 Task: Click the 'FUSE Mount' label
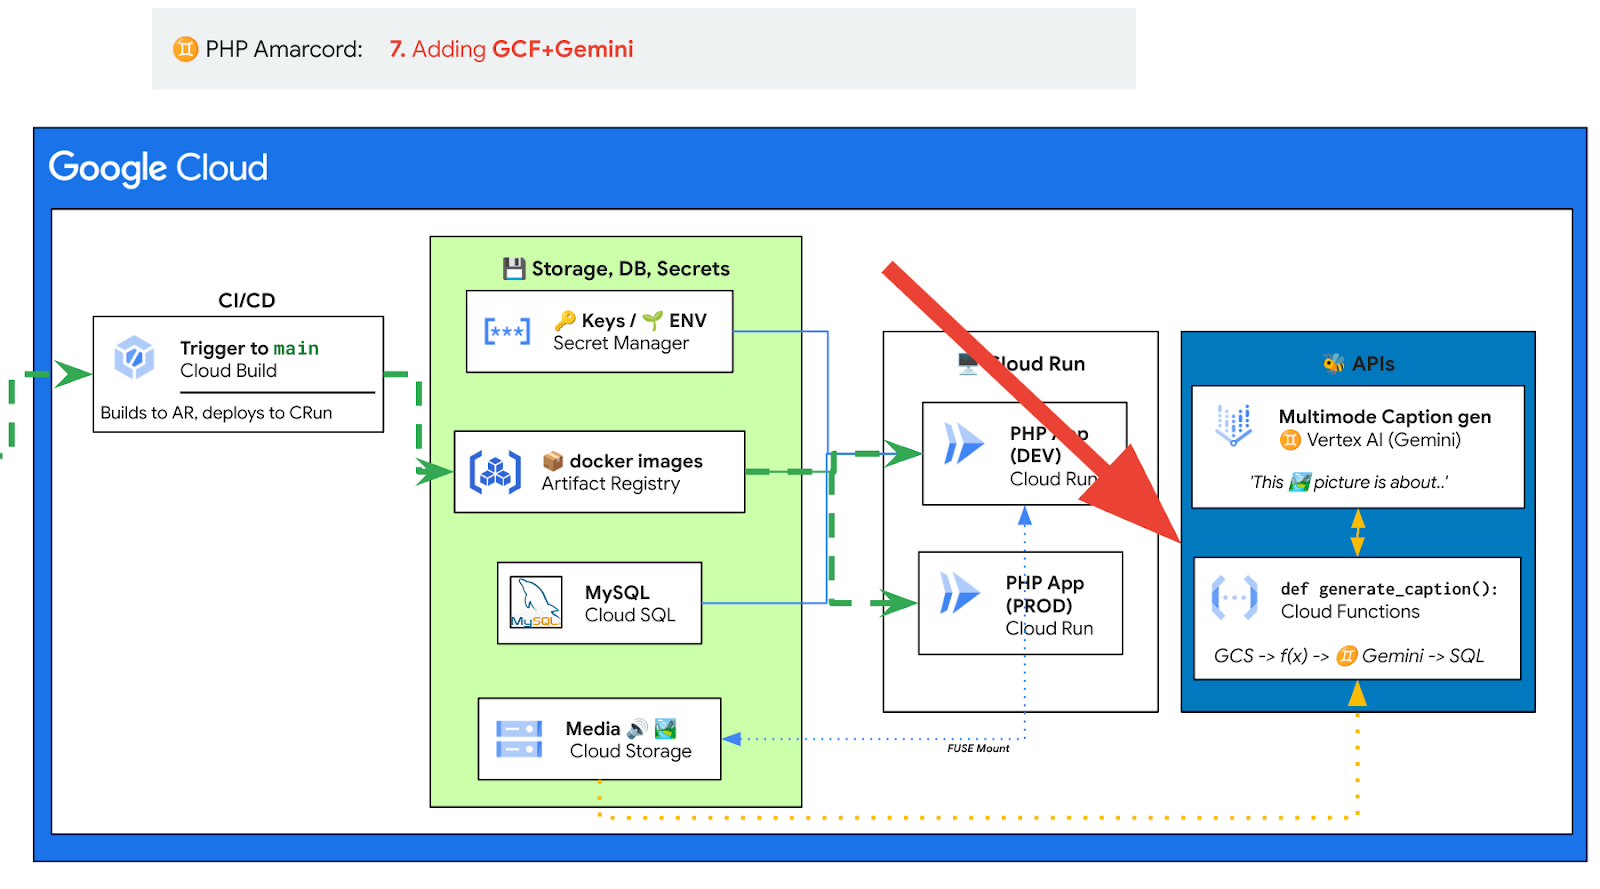pos(978,749)
